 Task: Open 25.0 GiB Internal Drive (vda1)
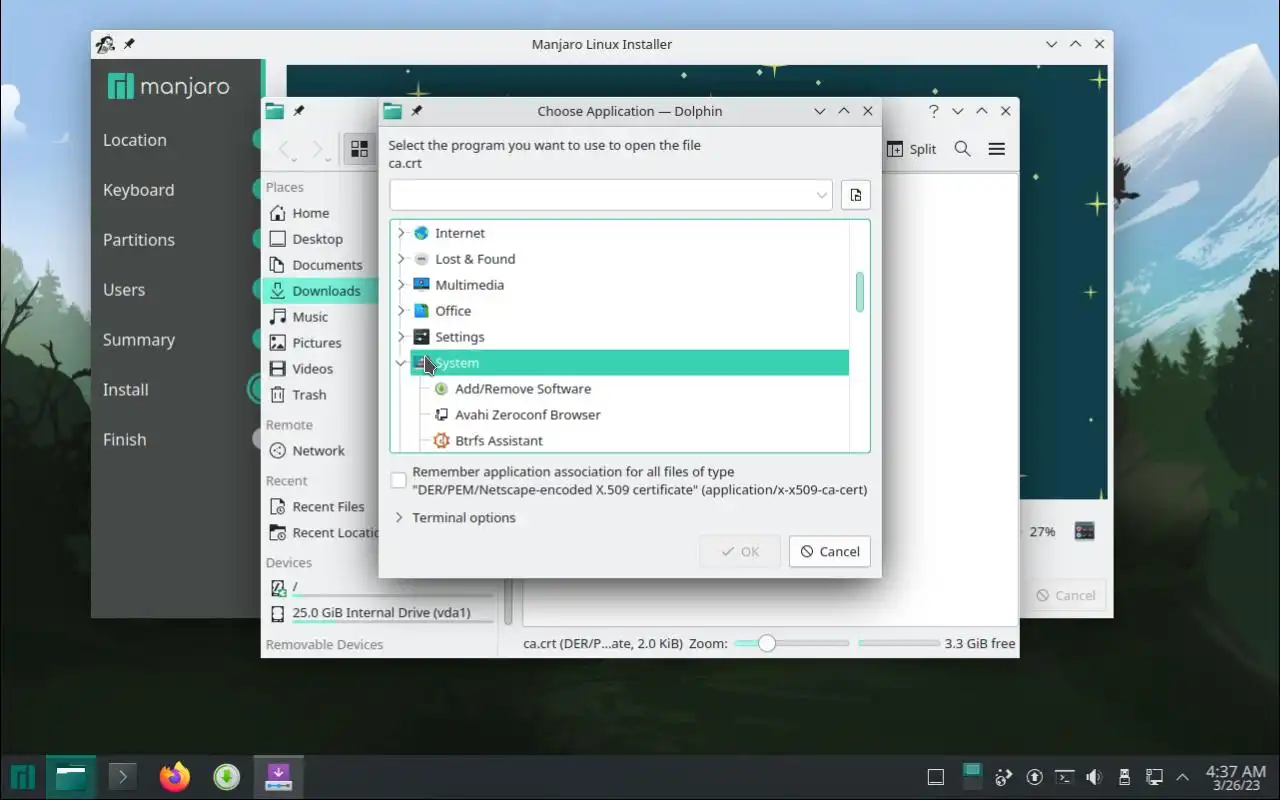380,613
